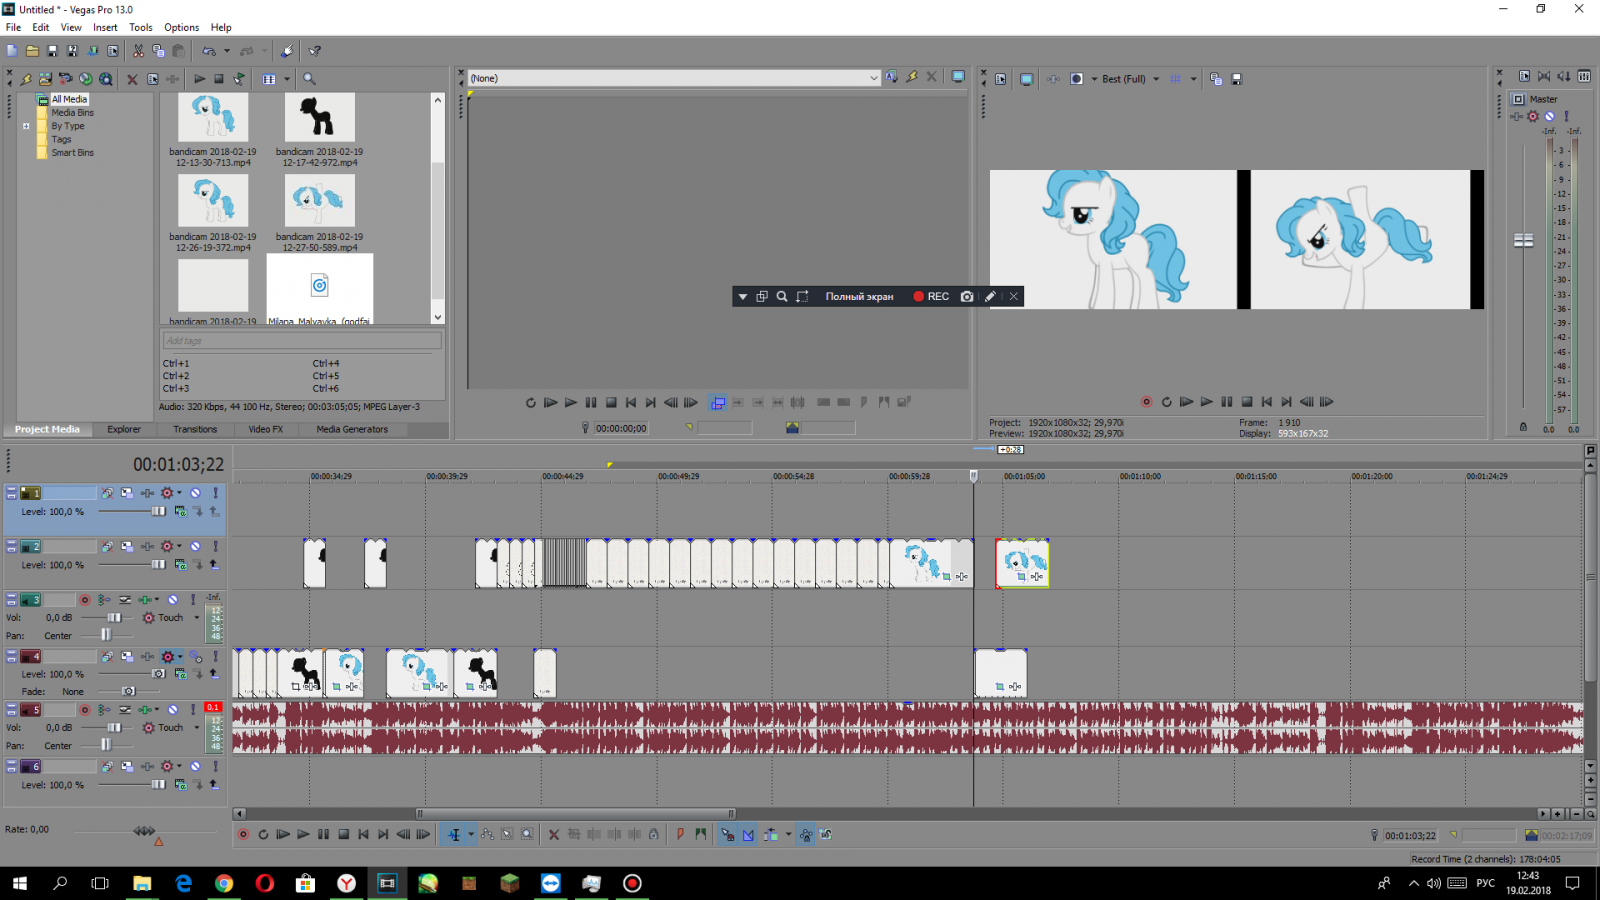This screenshot has height=900, width=1600.
Task: Open edit tool selector dropdown arrow
Action: click(471, 834)
